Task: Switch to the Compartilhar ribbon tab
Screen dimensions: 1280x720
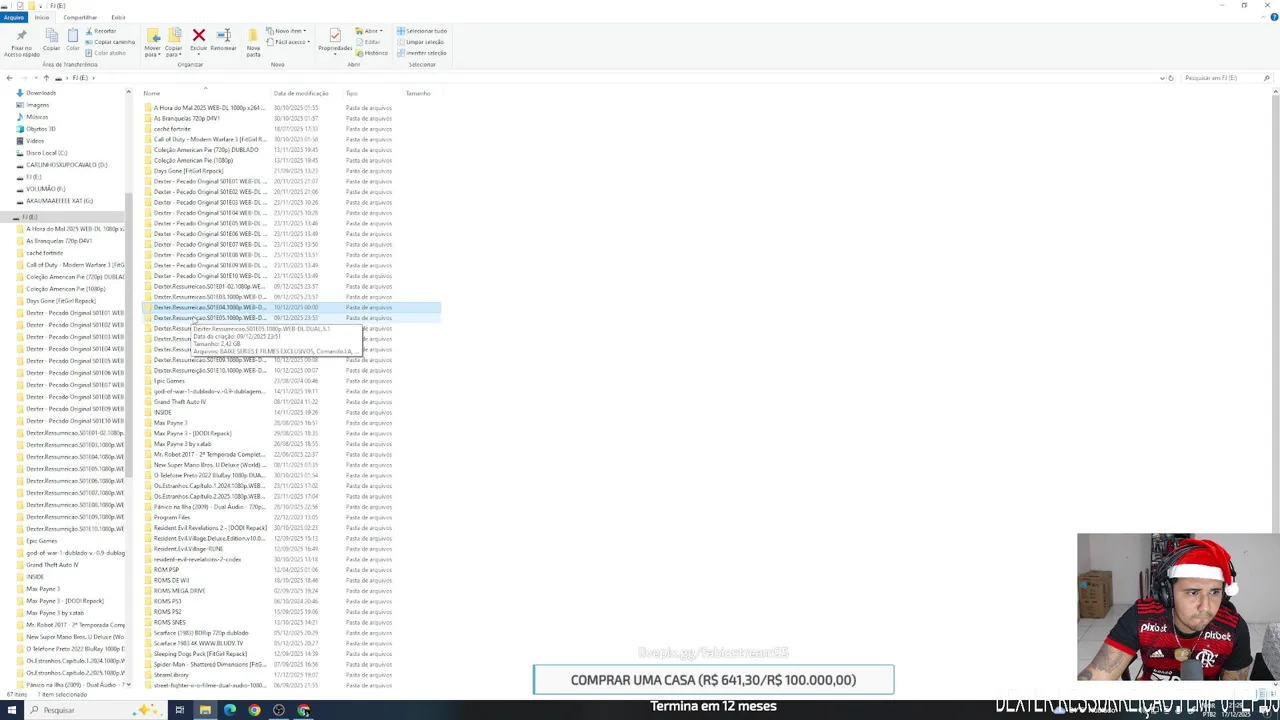Action: [x=80, y=17]
